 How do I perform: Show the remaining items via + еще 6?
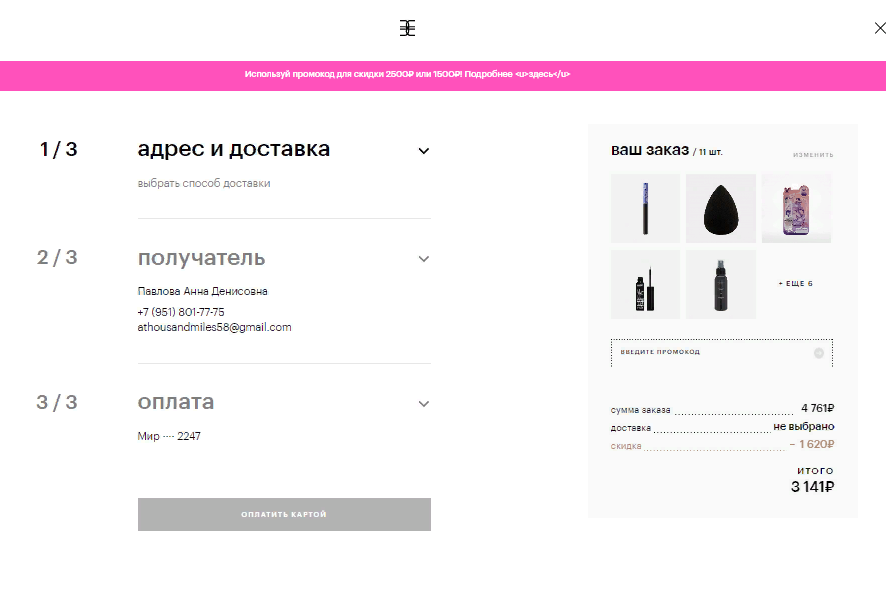click(x=796, y=284)
